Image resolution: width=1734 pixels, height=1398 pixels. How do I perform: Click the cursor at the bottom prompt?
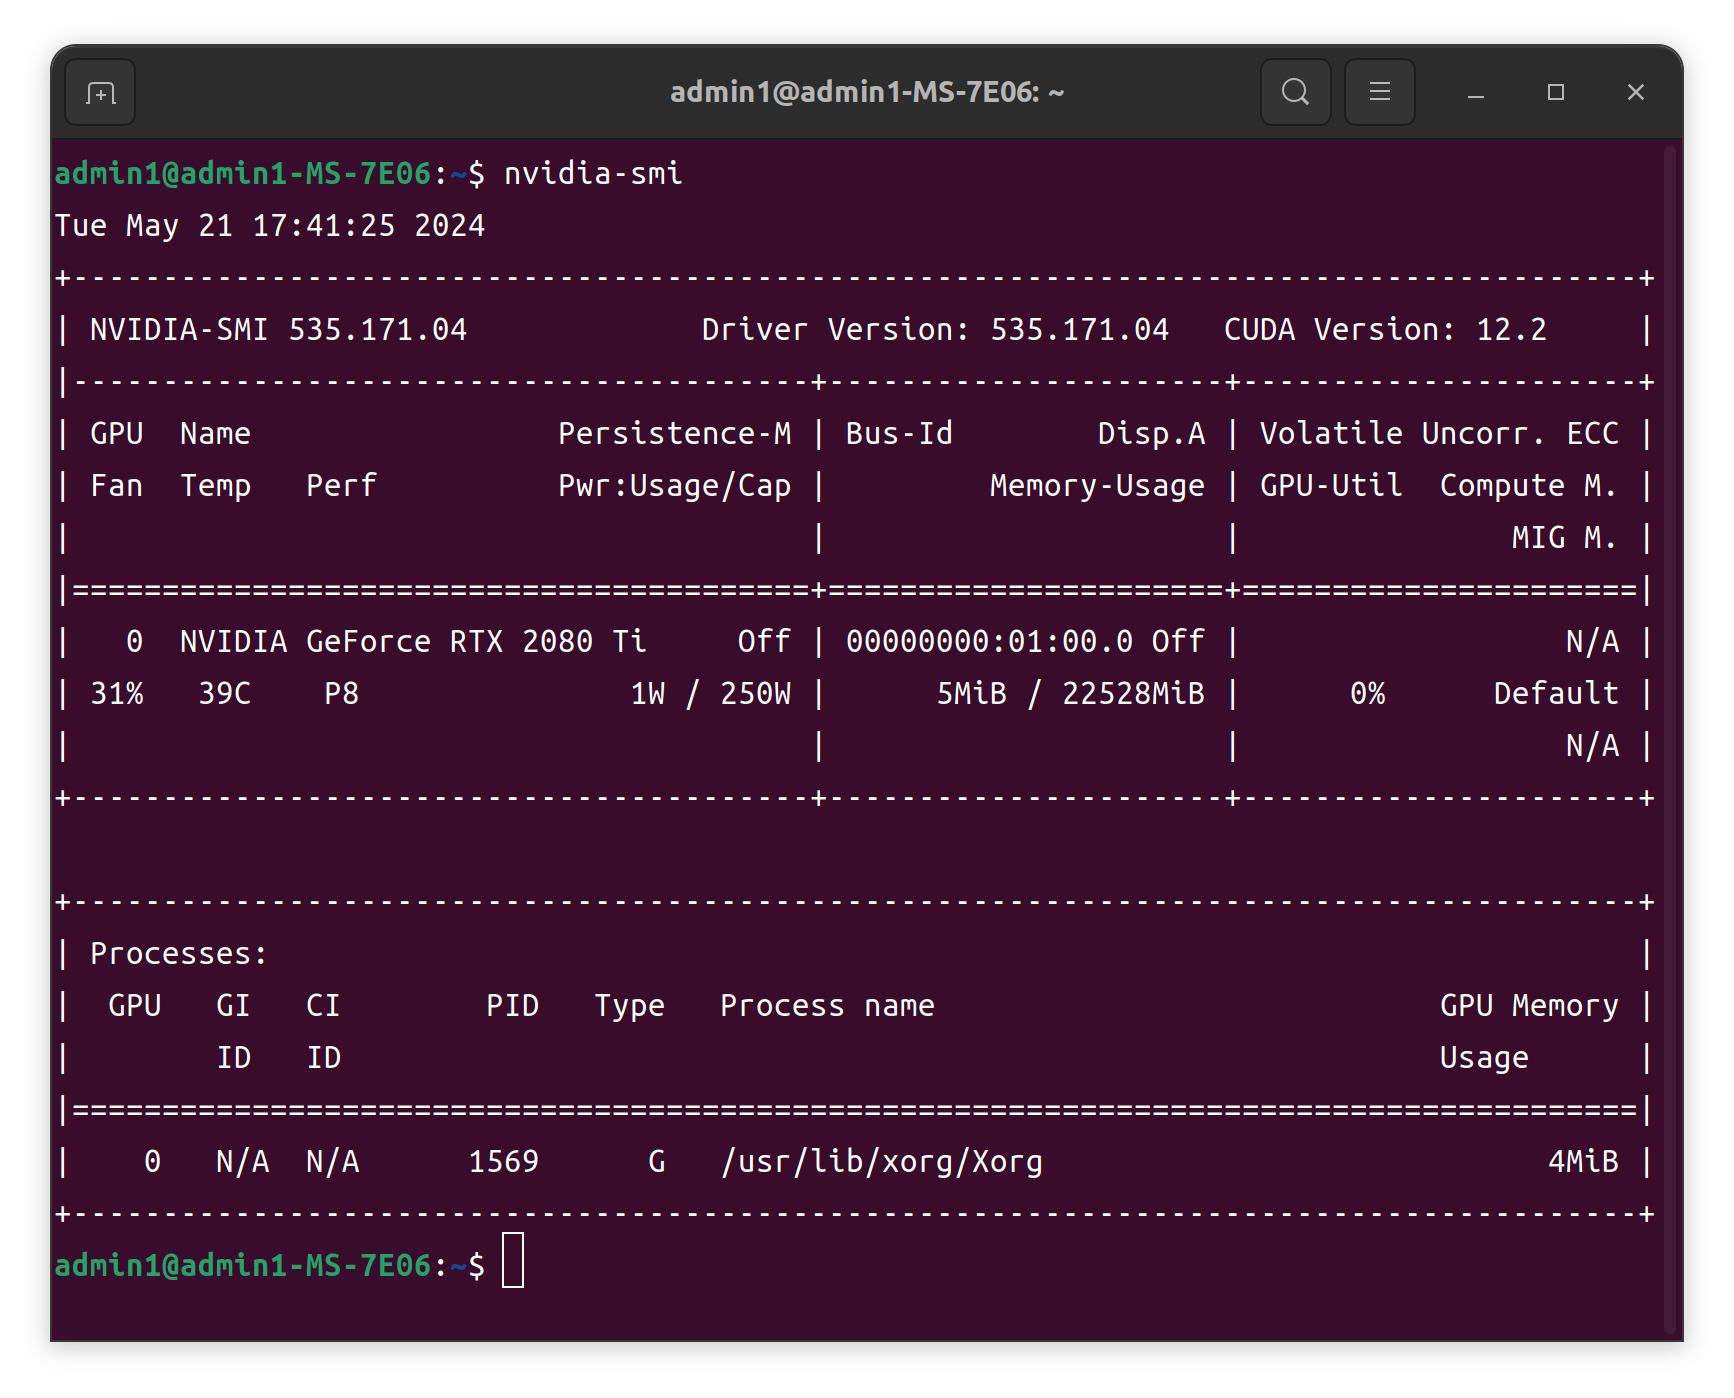pos(513,1261)
